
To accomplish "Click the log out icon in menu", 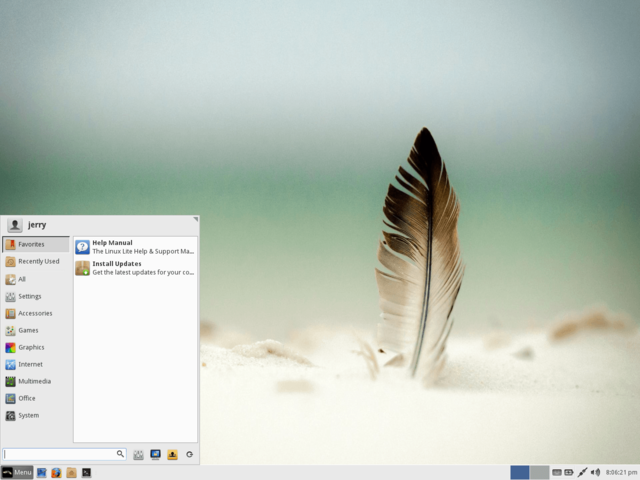I will click(x=189, y=454).
